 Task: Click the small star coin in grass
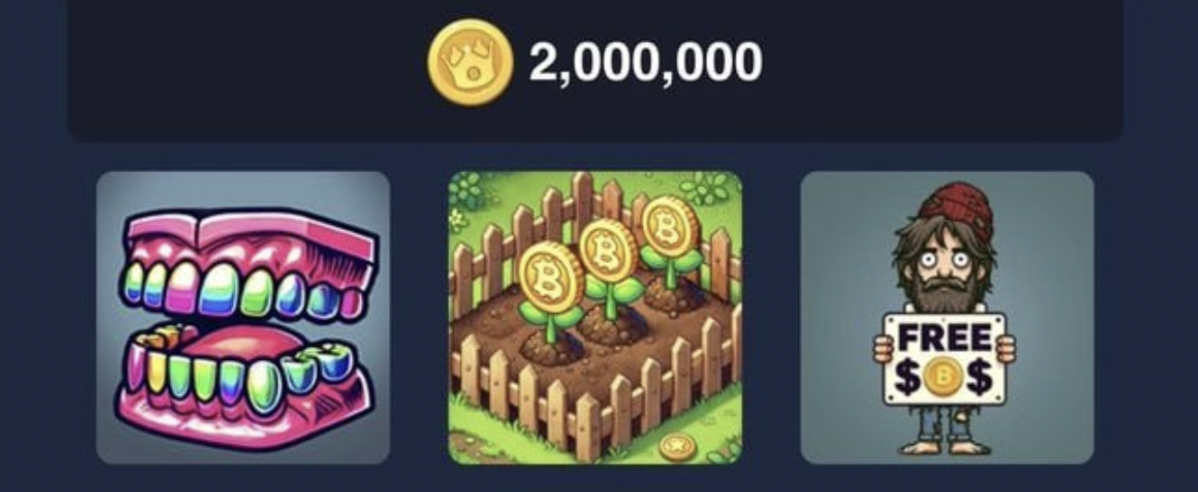676,446
